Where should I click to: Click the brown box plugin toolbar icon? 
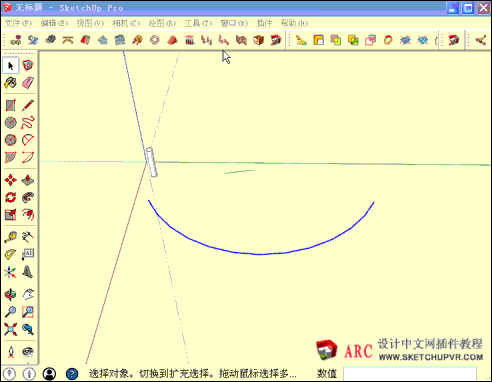[259, 40]
